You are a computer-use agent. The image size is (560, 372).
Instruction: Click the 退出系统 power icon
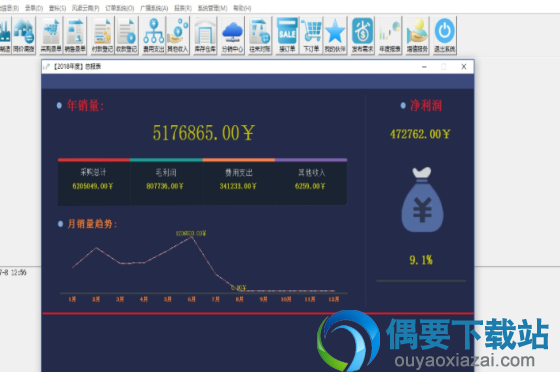point(445,35)
